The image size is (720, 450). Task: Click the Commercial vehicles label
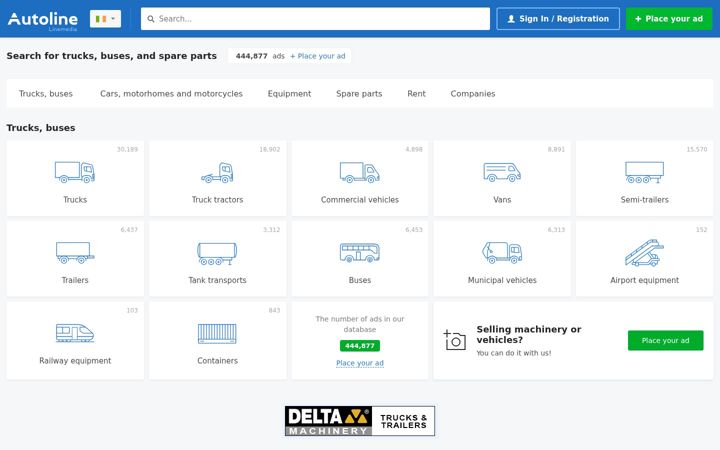(360, 200)
